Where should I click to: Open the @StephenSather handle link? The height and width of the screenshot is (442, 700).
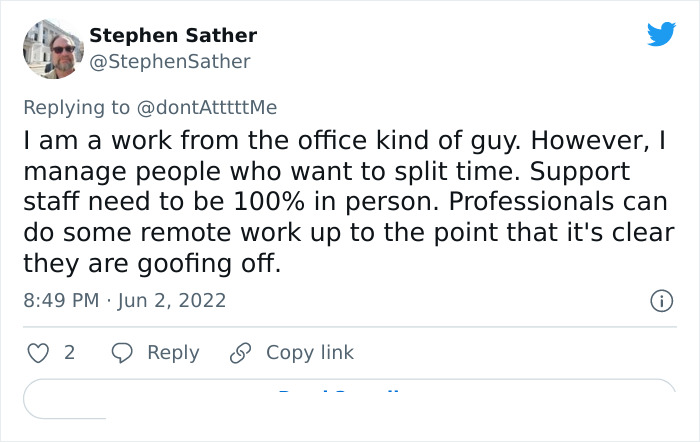click(170, 62)
